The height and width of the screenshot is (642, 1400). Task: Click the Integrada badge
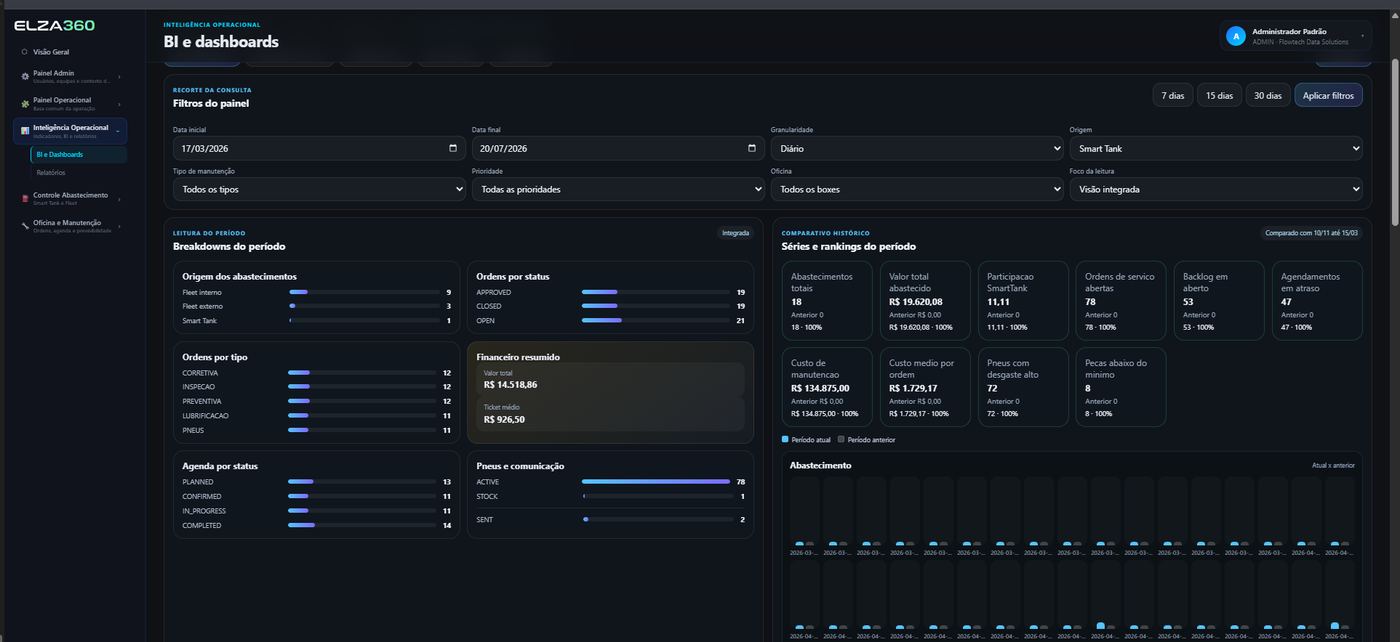[x=736, y=233]
